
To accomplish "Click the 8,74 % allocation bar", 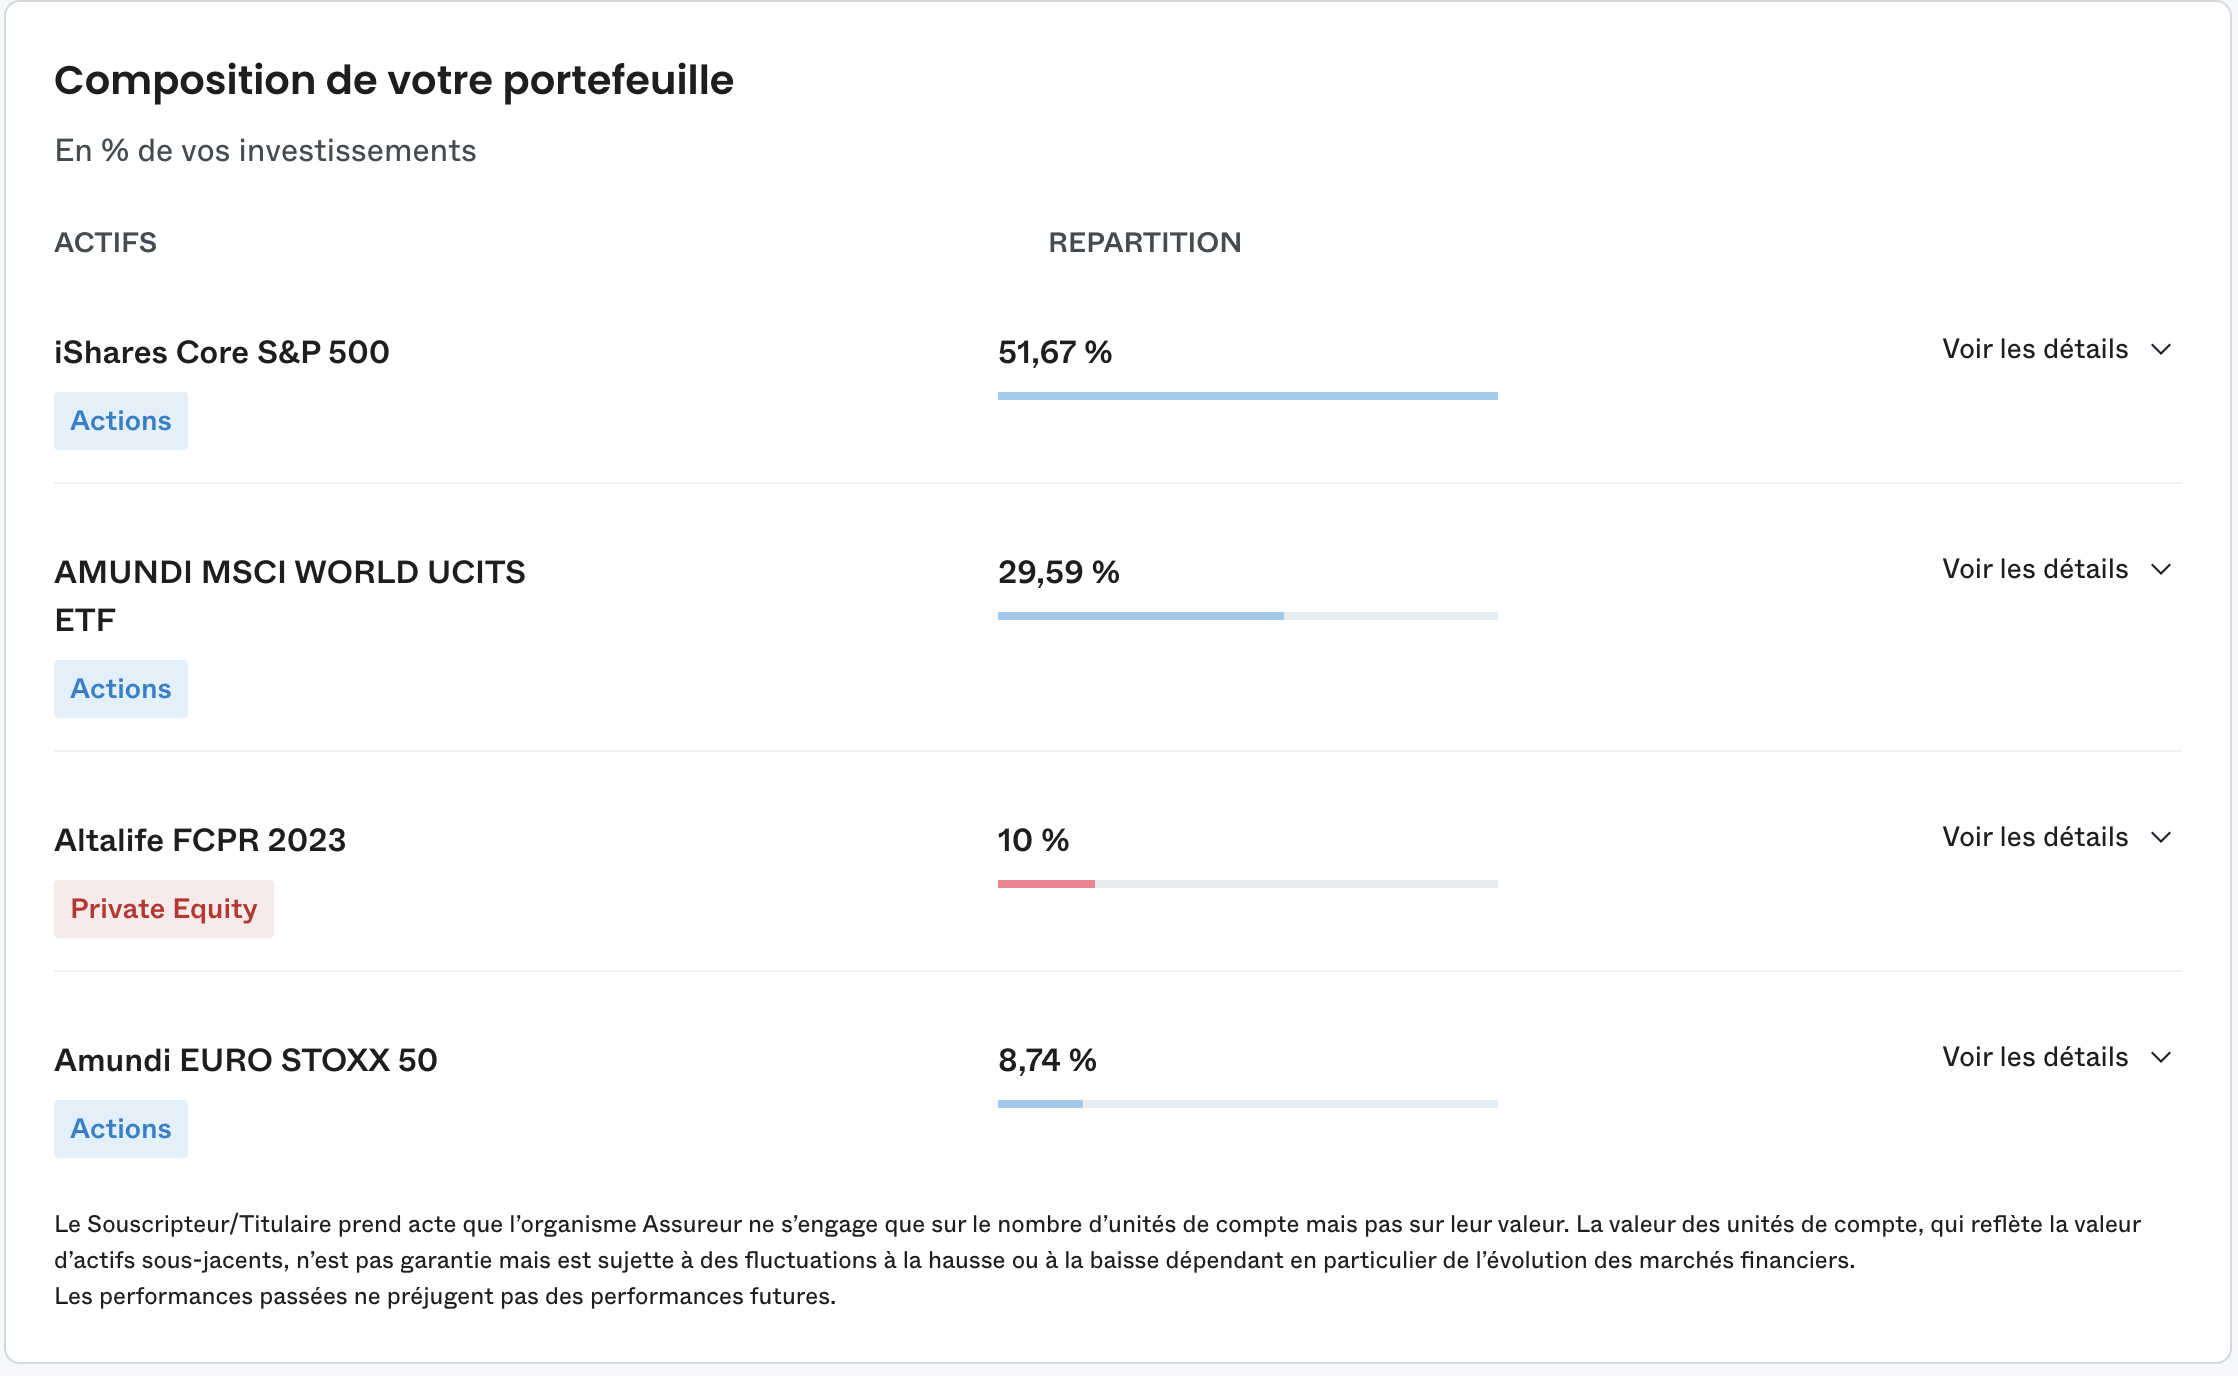I will click(x=1040, y=1104).
